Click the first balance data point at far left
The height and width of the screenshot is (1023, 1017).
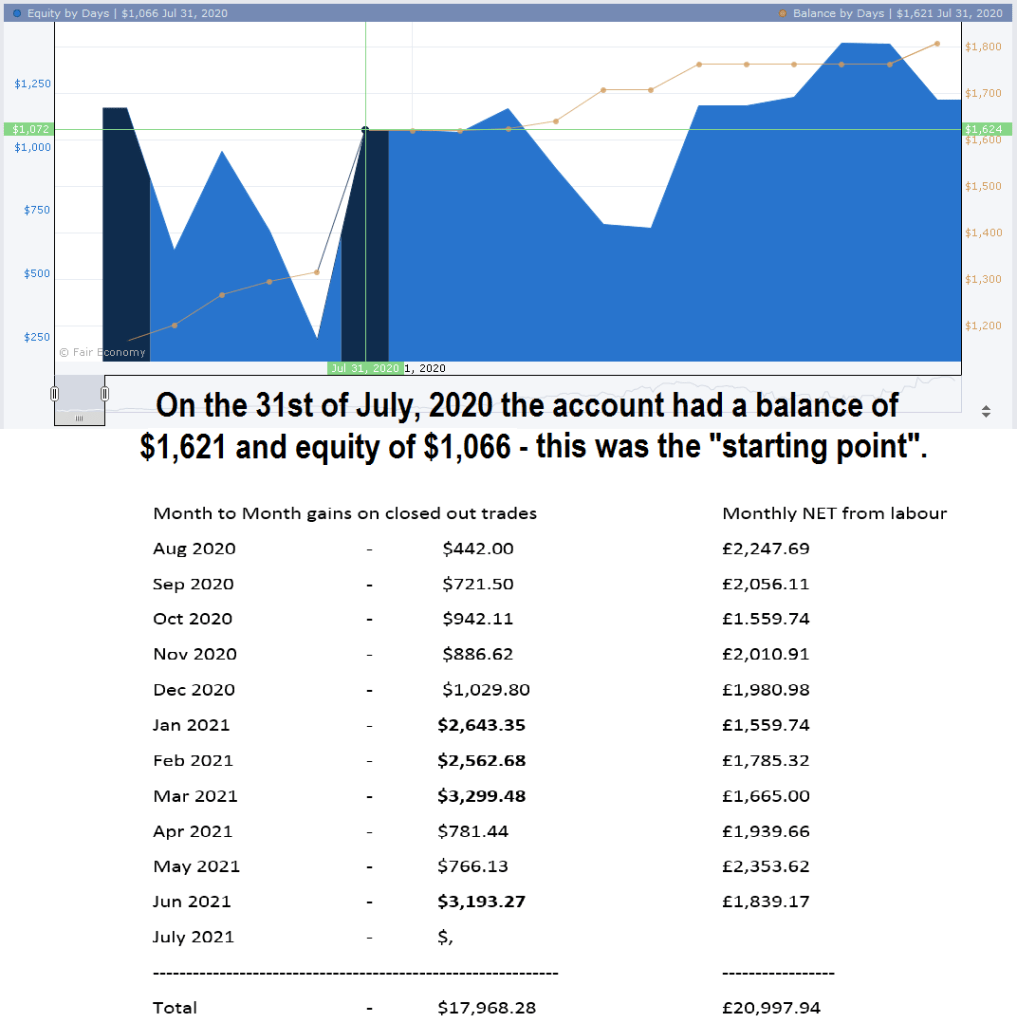pos(128,342)
